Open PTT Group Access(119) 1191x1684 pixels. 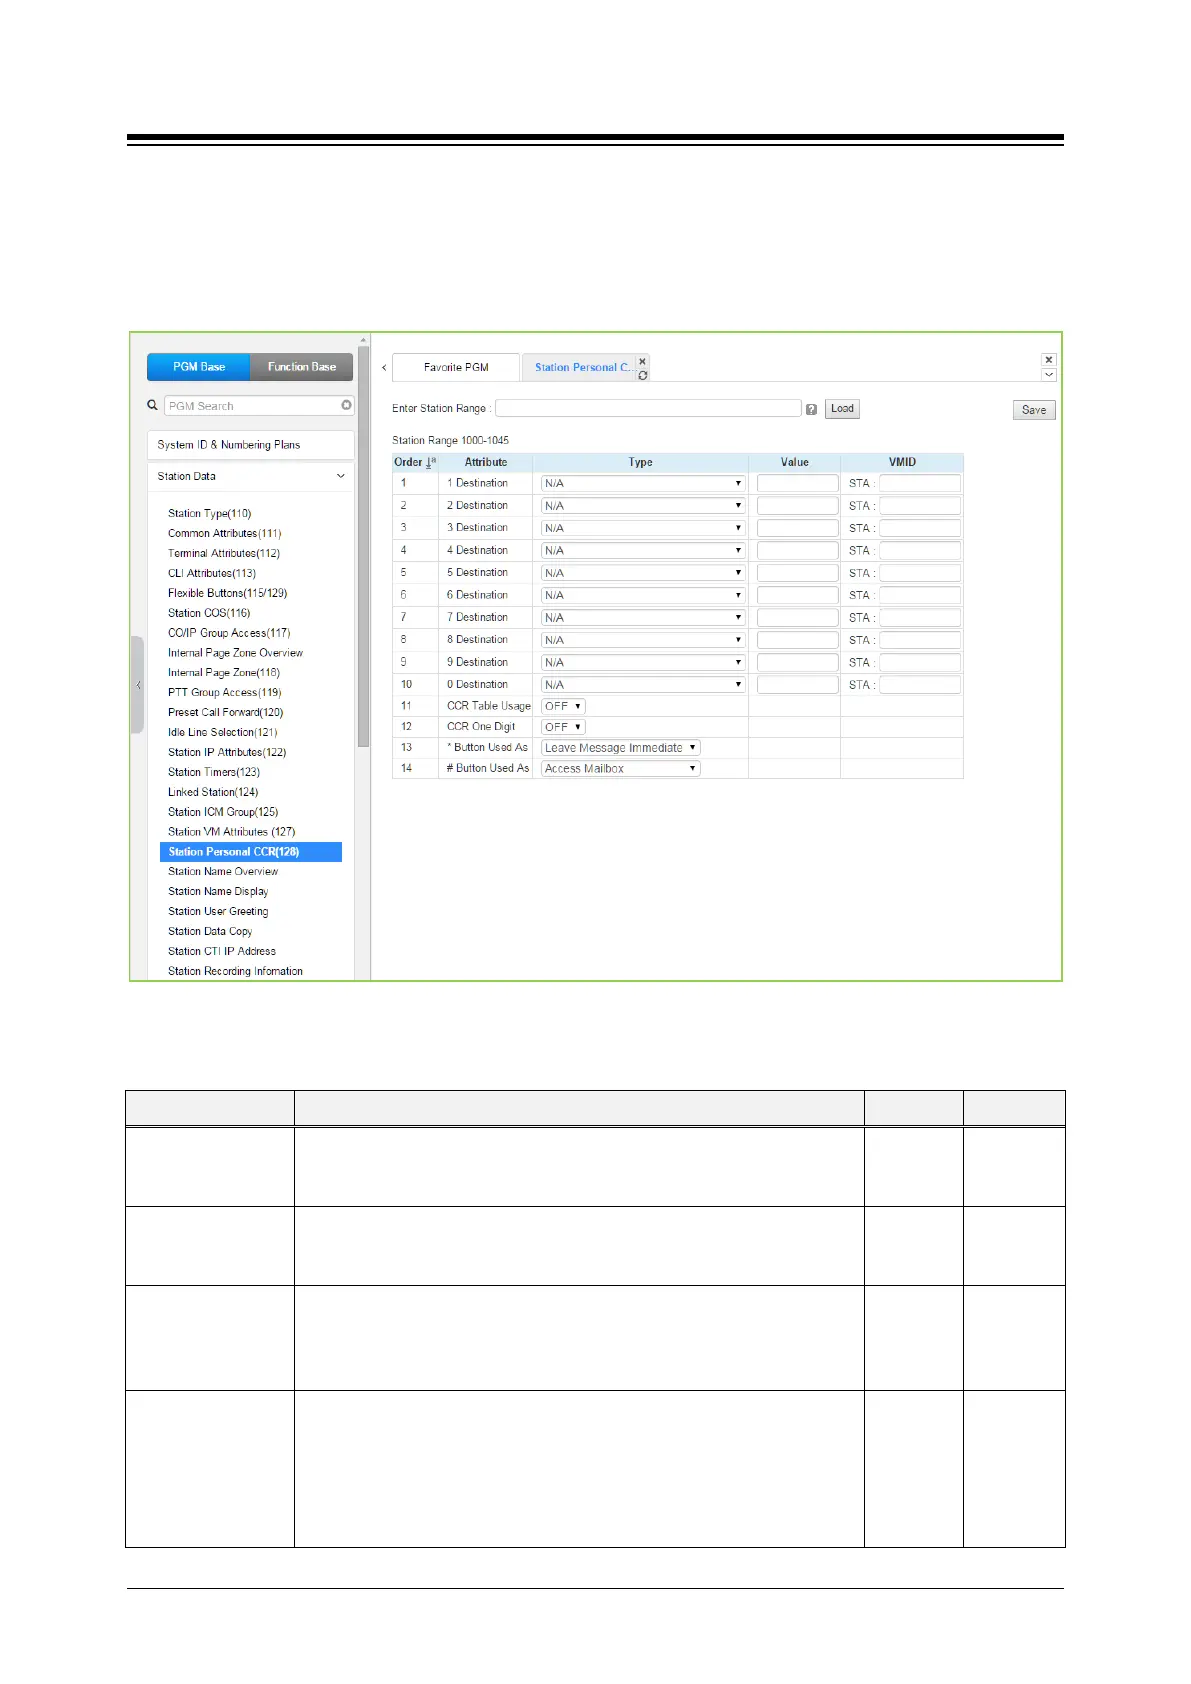click(224, 692)
